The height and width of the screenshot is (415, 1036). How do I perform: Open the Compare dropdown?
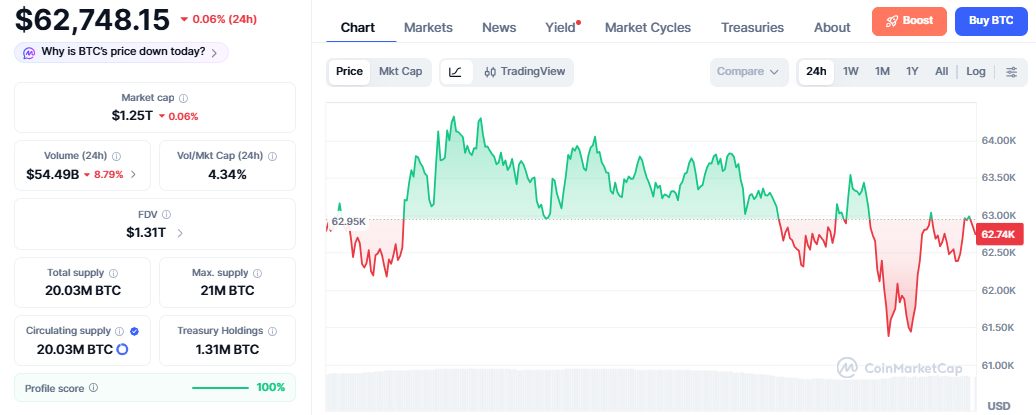click(749, 72)
